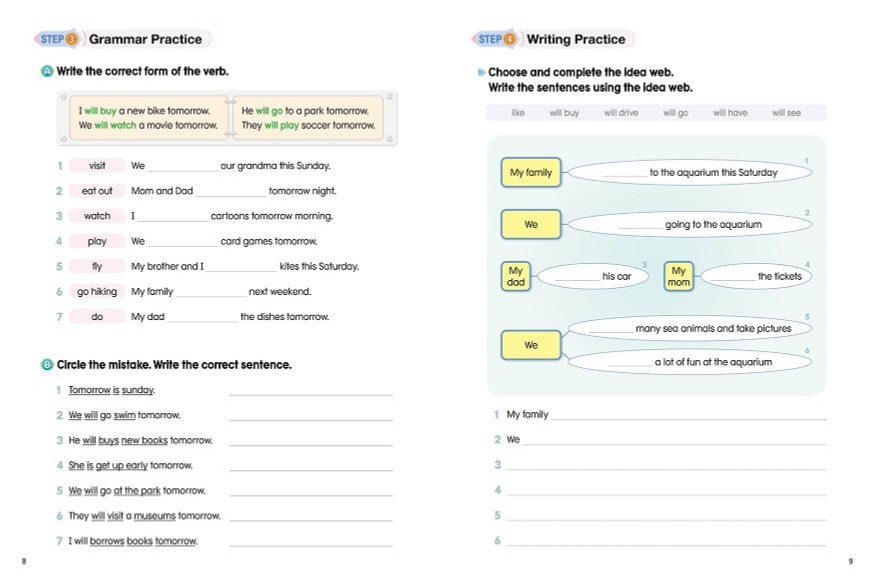Select the yellow "My mom" box
Image resolution: width=876 pixels, height=581 pixels.
tap(679, 276)
